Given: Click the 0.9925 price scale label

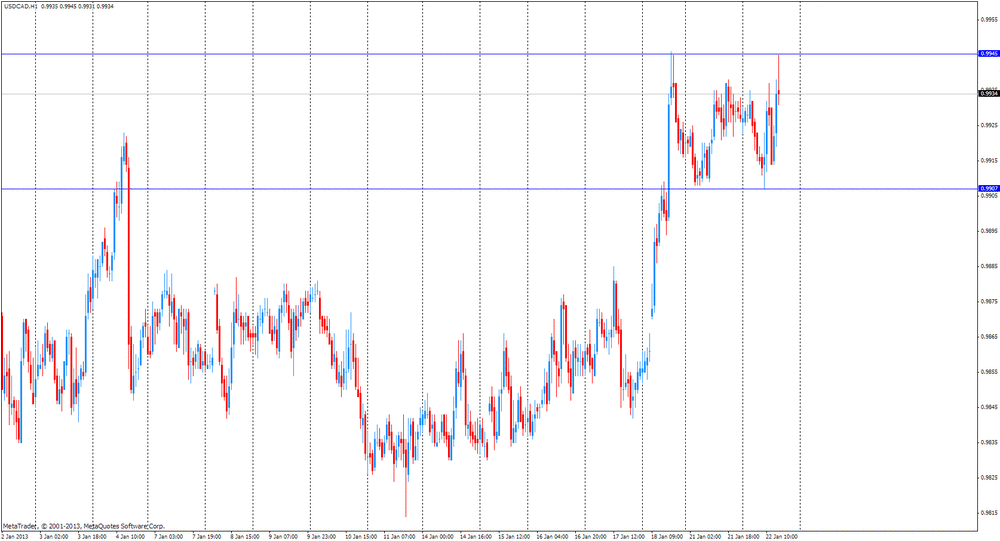Looking at the screenshot, I should (x=989, y=125).
